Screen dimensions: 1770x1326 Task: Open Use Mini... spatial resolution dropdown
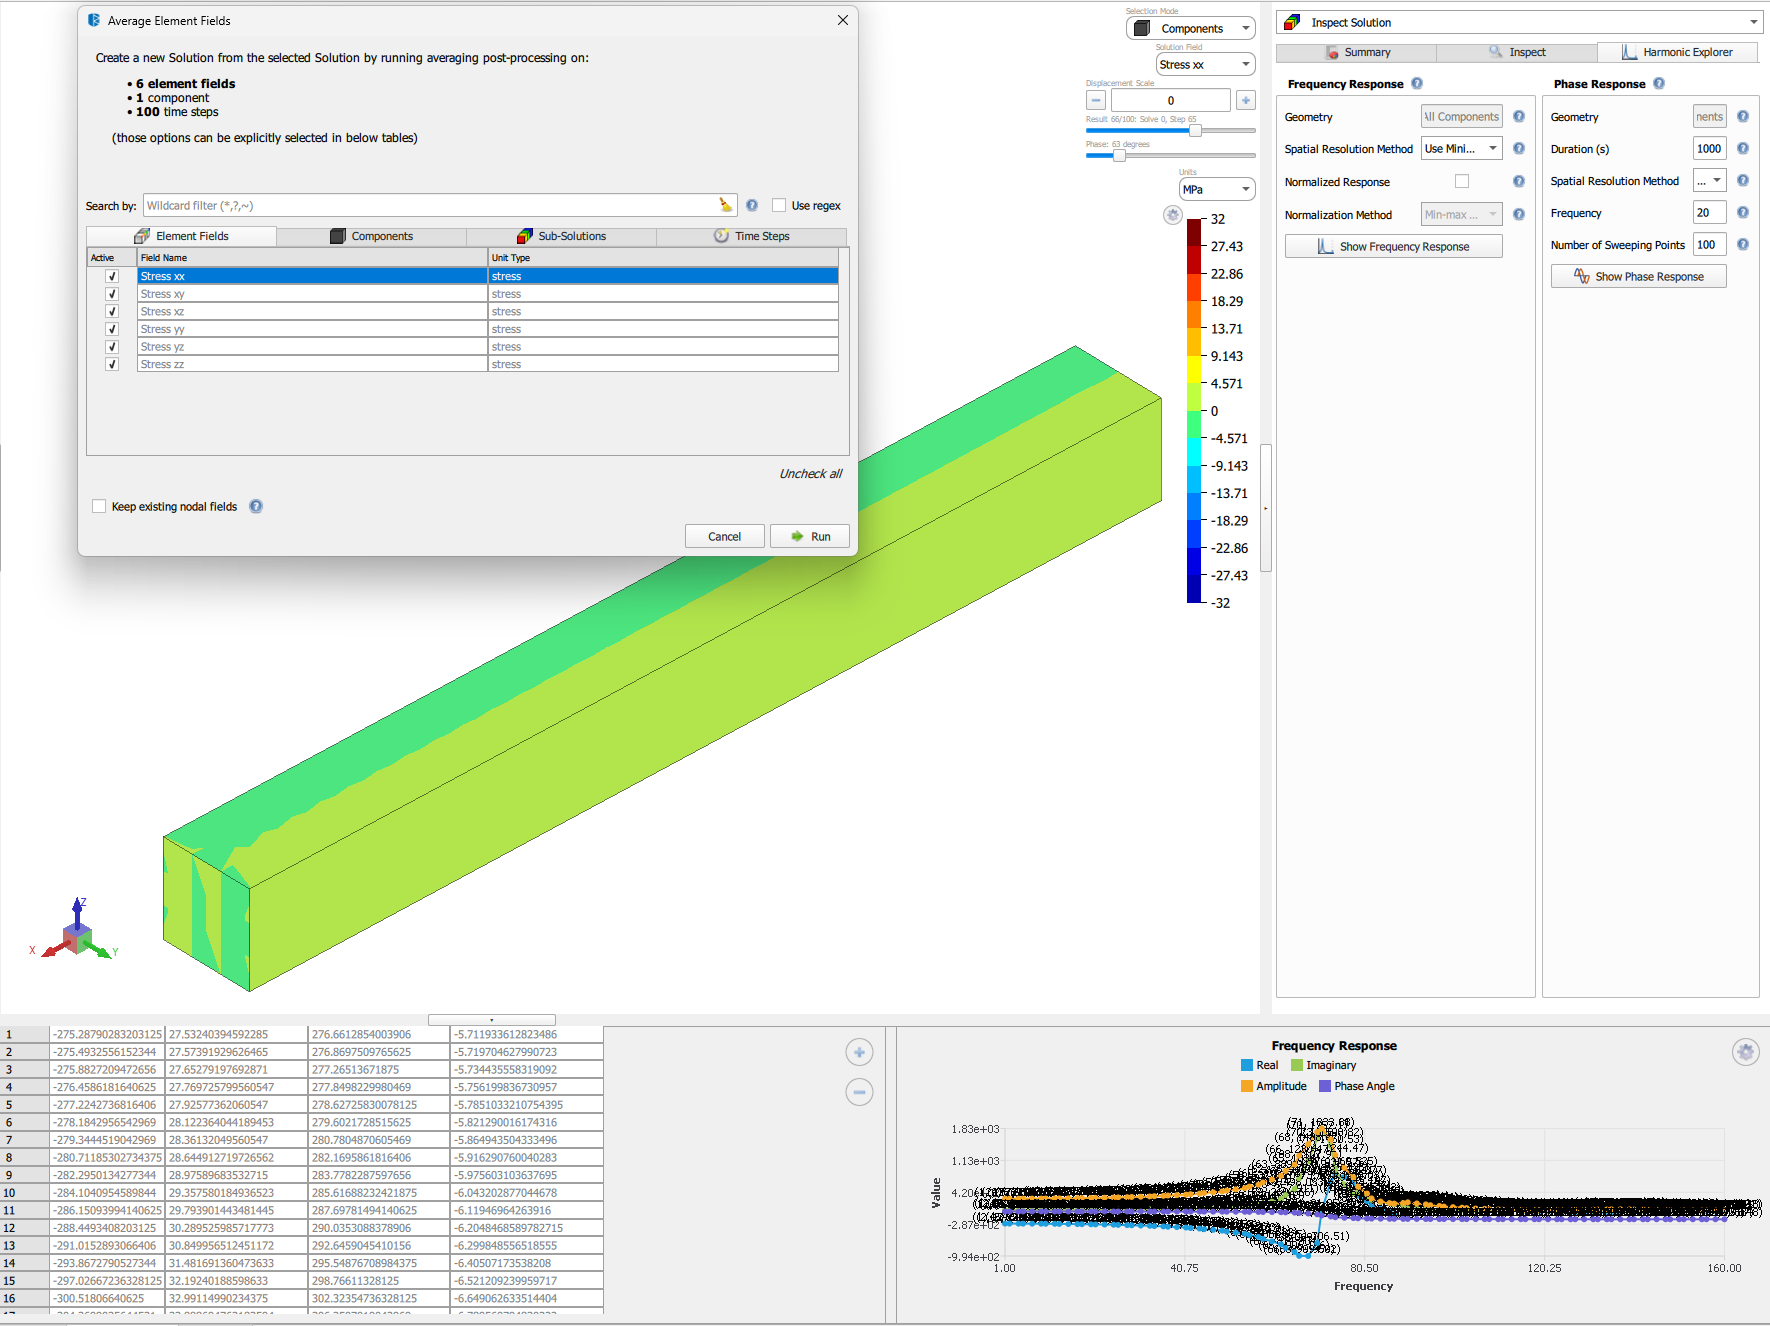coord(1462,149)
